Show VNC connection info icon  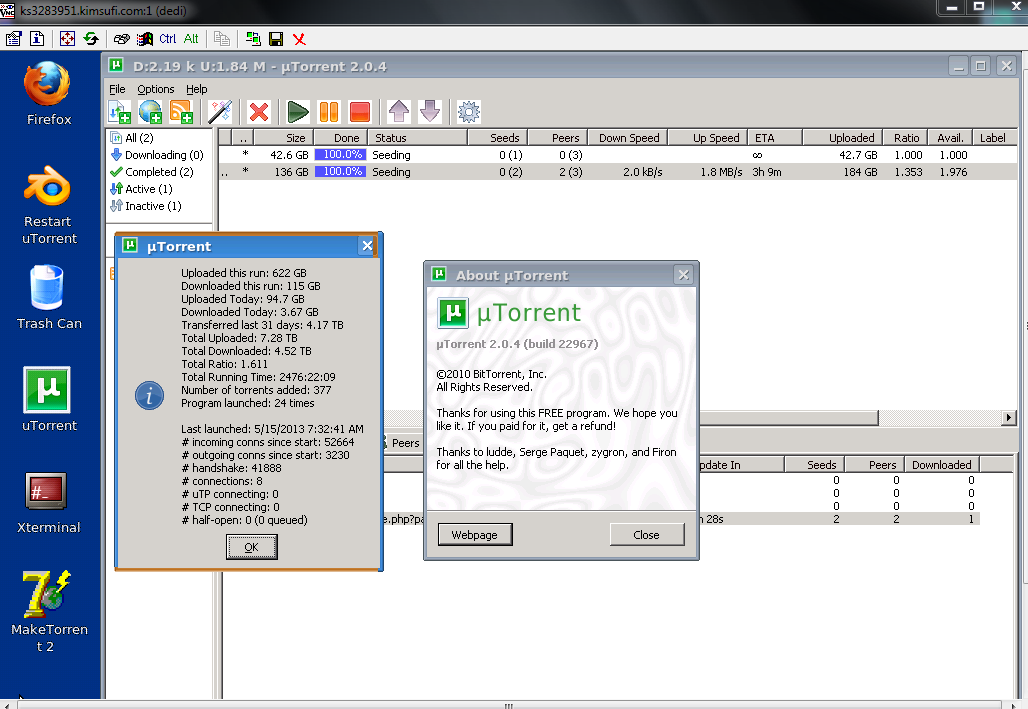[x=37, y=39]
